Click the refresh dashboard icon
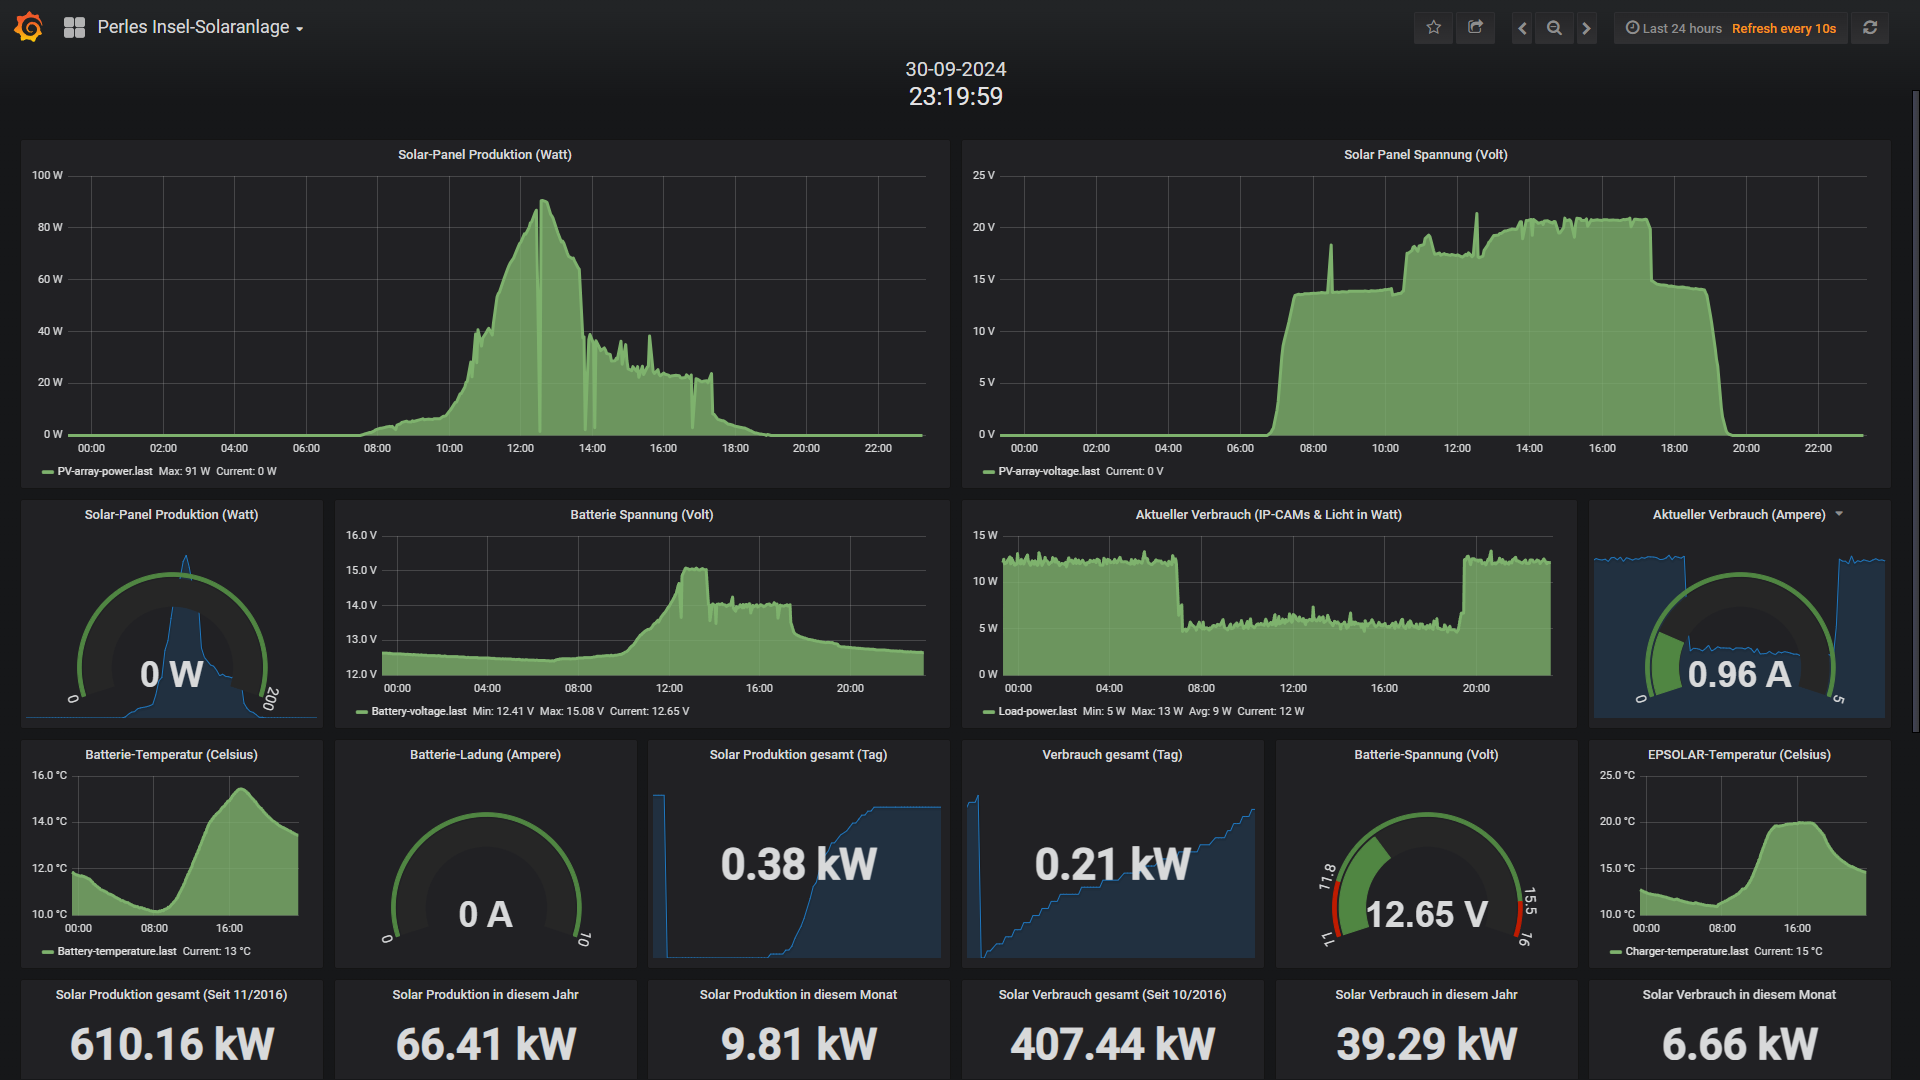1920x1080 pixels. coord(1870,28)
